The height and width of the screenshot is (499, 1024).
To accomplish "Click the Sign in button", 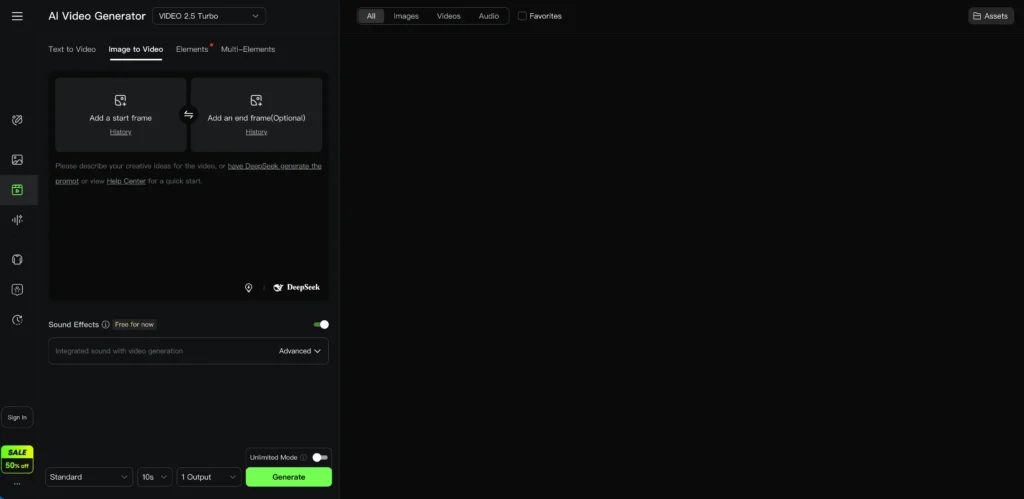I will 17,417.
